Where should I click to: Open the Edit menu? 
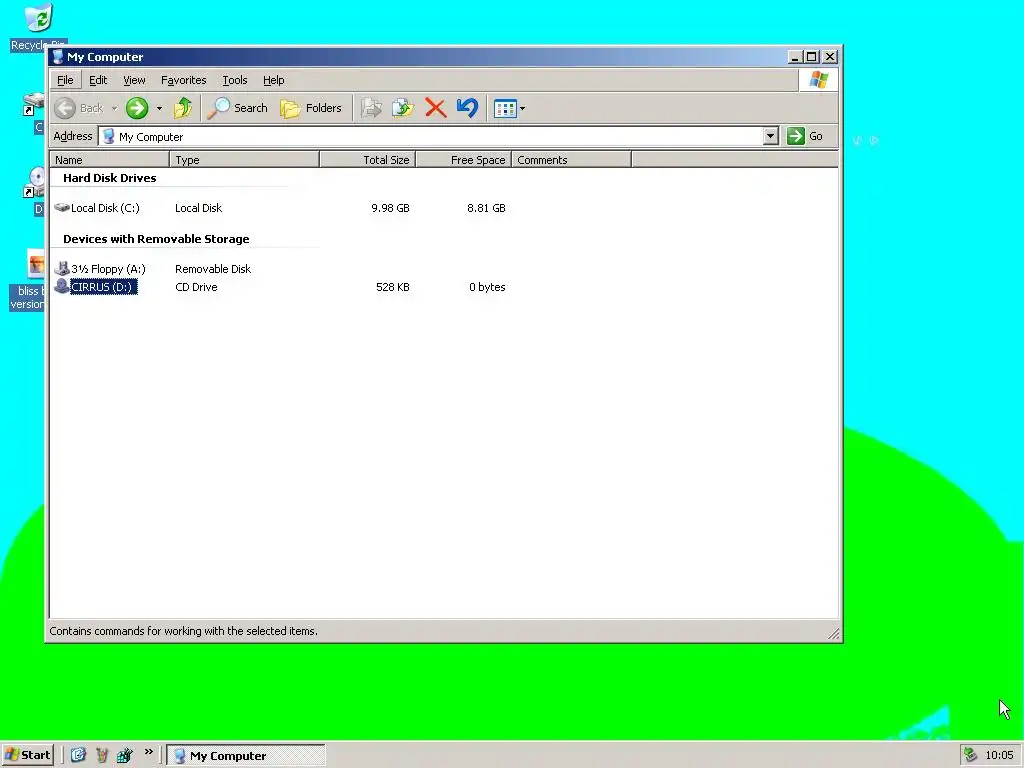point(98,80)
